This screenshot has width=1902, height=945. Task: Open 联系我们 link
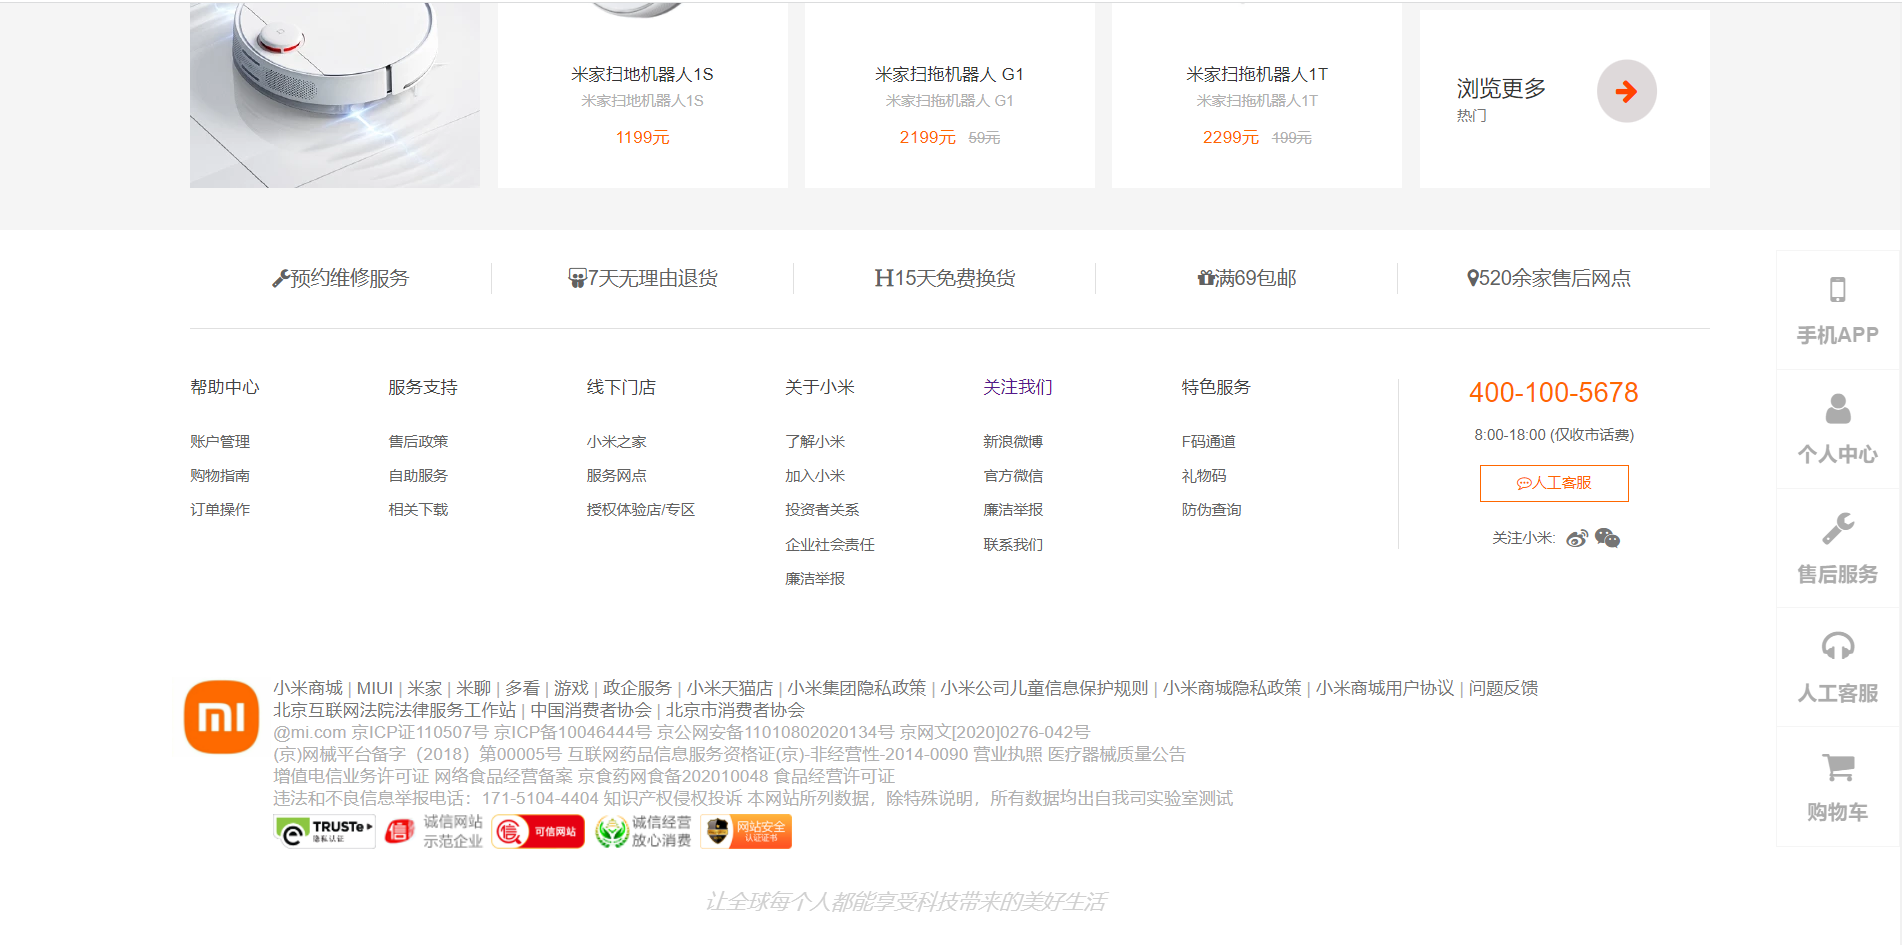click(1013, 544)
